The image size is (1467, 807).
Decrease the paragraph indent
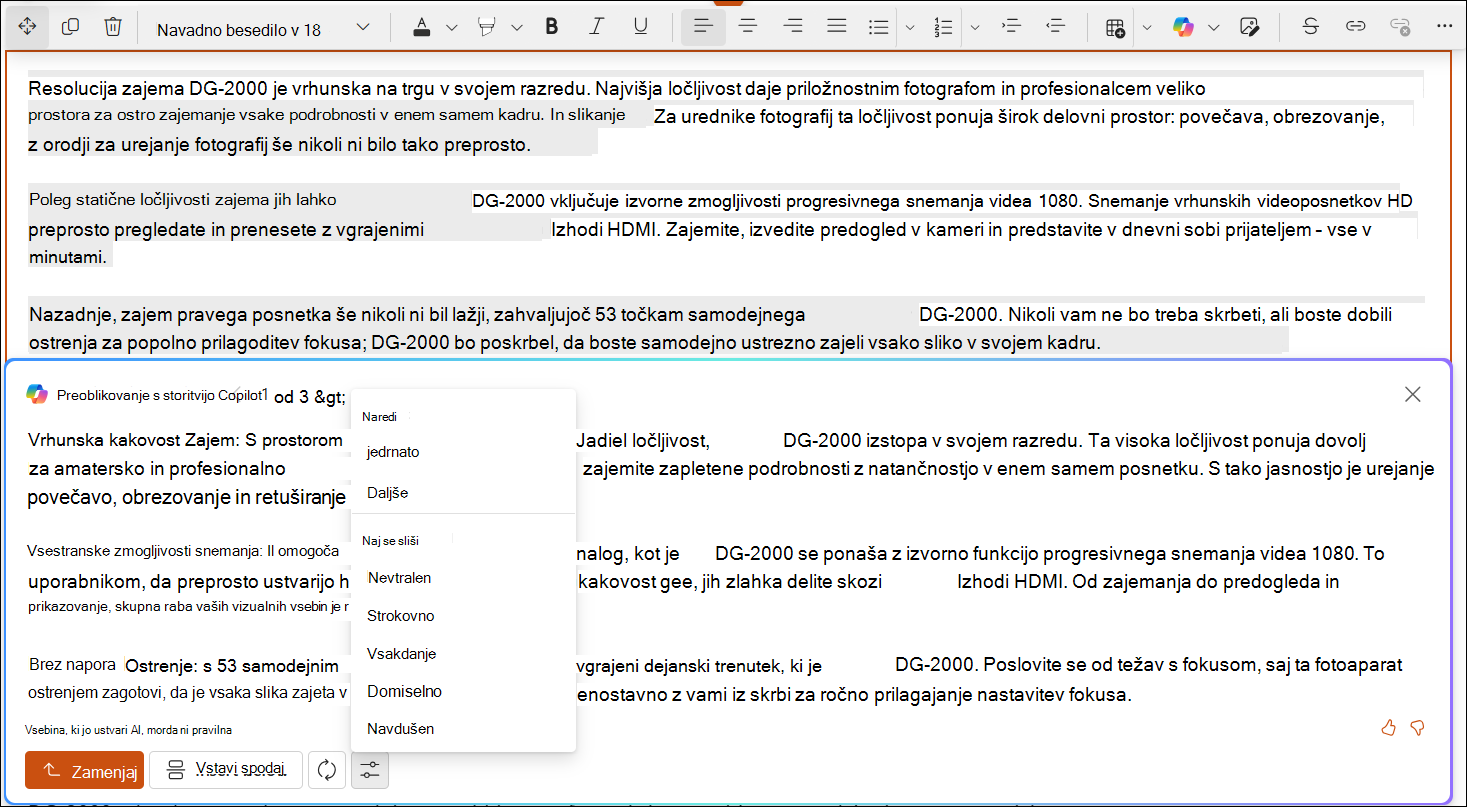click(1055, 27)
